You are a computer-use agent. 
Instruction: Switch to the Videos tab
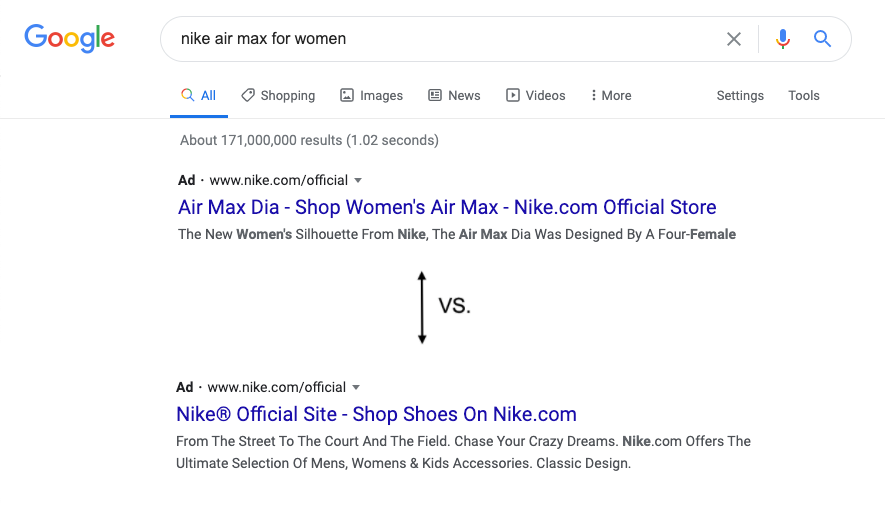[535, 96]
